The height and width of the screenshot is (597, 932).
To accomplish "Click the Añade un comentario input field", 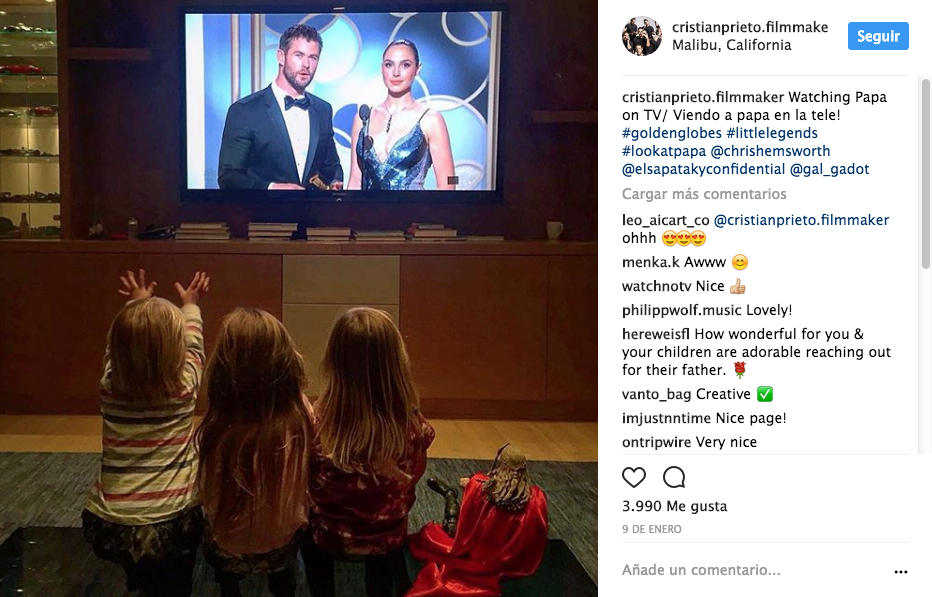I will pyautogui.click(x=755, y=570).
